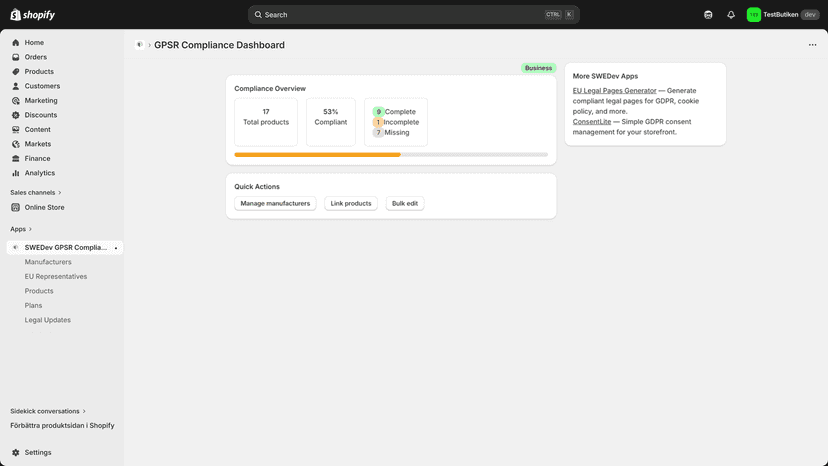Click the search magnifier icon
The width and height of the screenshot is (828, 466).
coord(258,15)
